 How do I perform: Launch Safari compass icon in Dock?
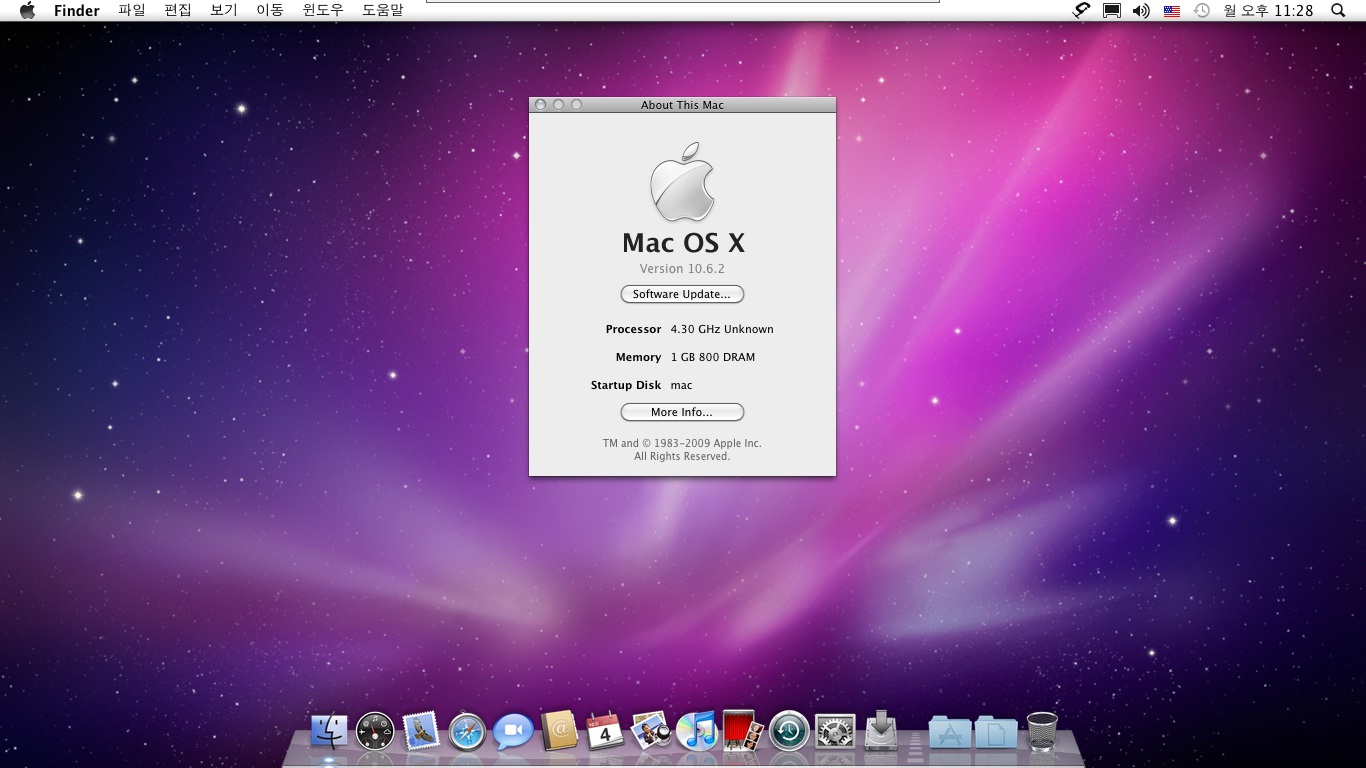tap(467, 732)
